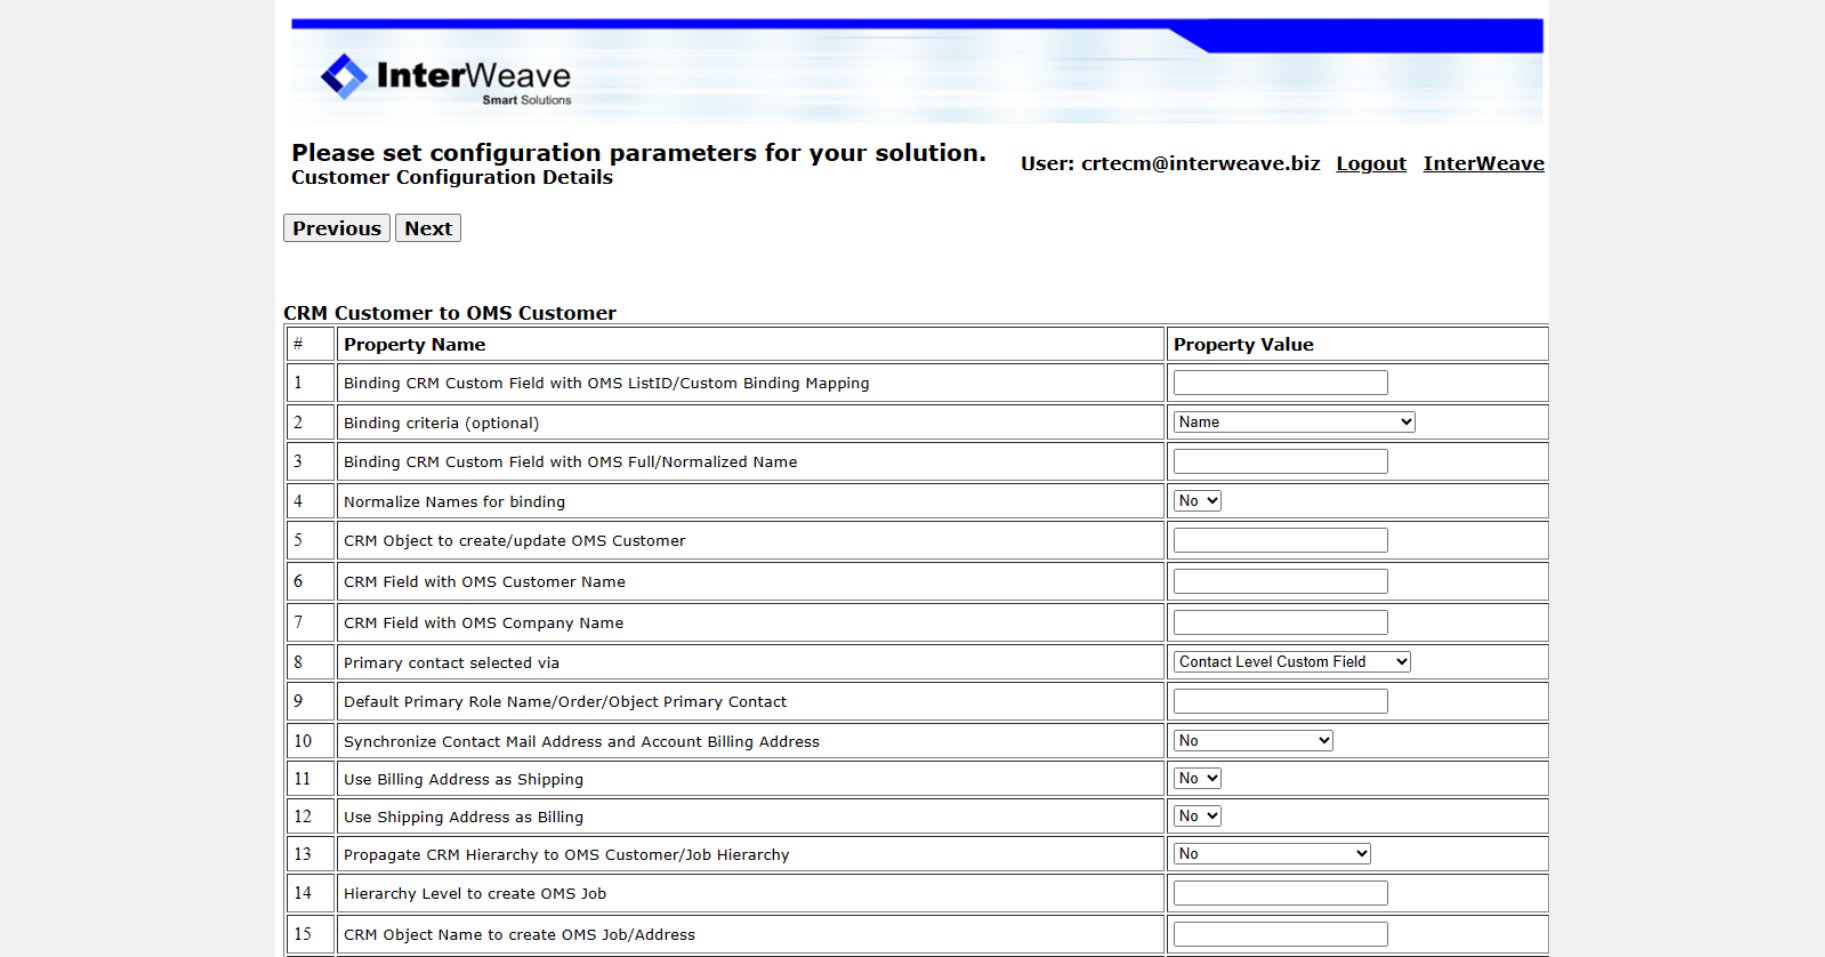Go to the Previous configuration page
This screenshot has width=1825, height=957.
click(337, 228)
